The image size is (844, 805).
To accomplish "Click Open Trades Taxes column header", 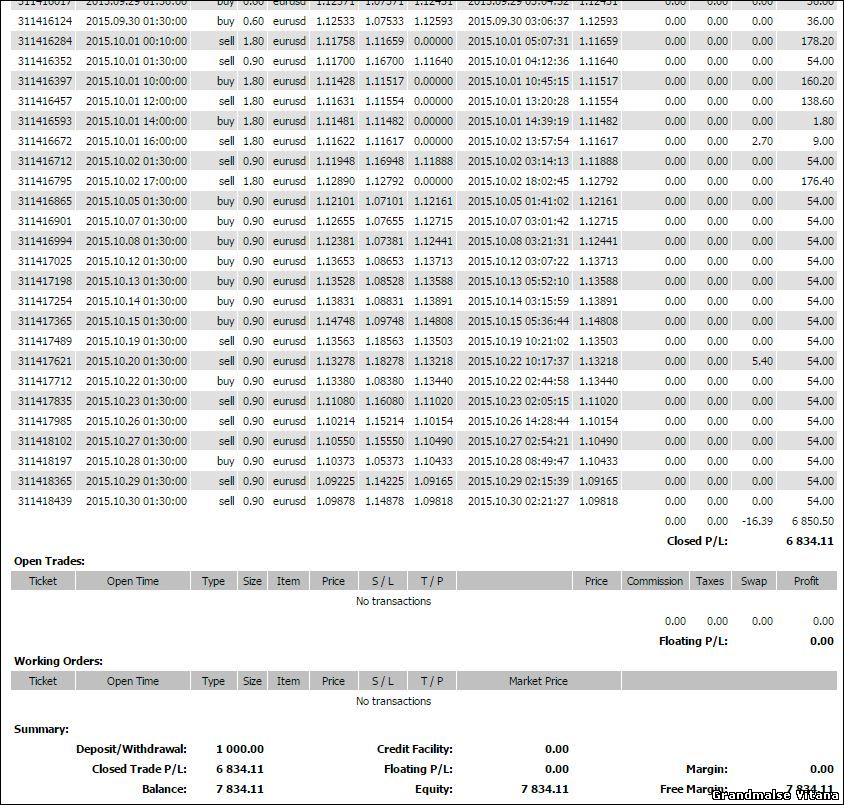I will tap(709, 581).
